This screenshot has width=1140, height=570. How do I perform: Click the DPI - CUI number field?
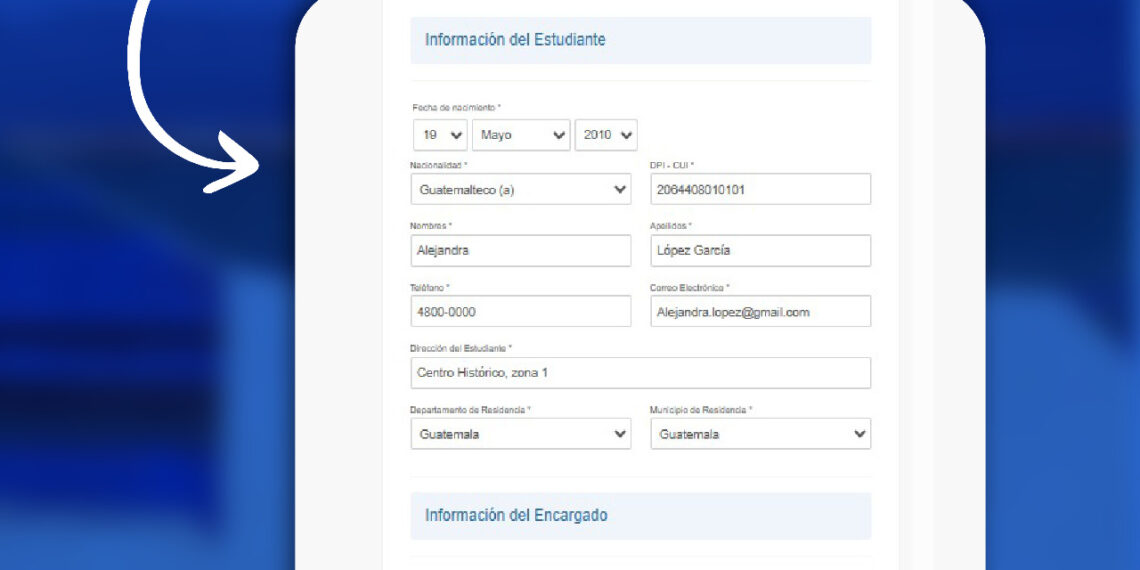[760, 189]
